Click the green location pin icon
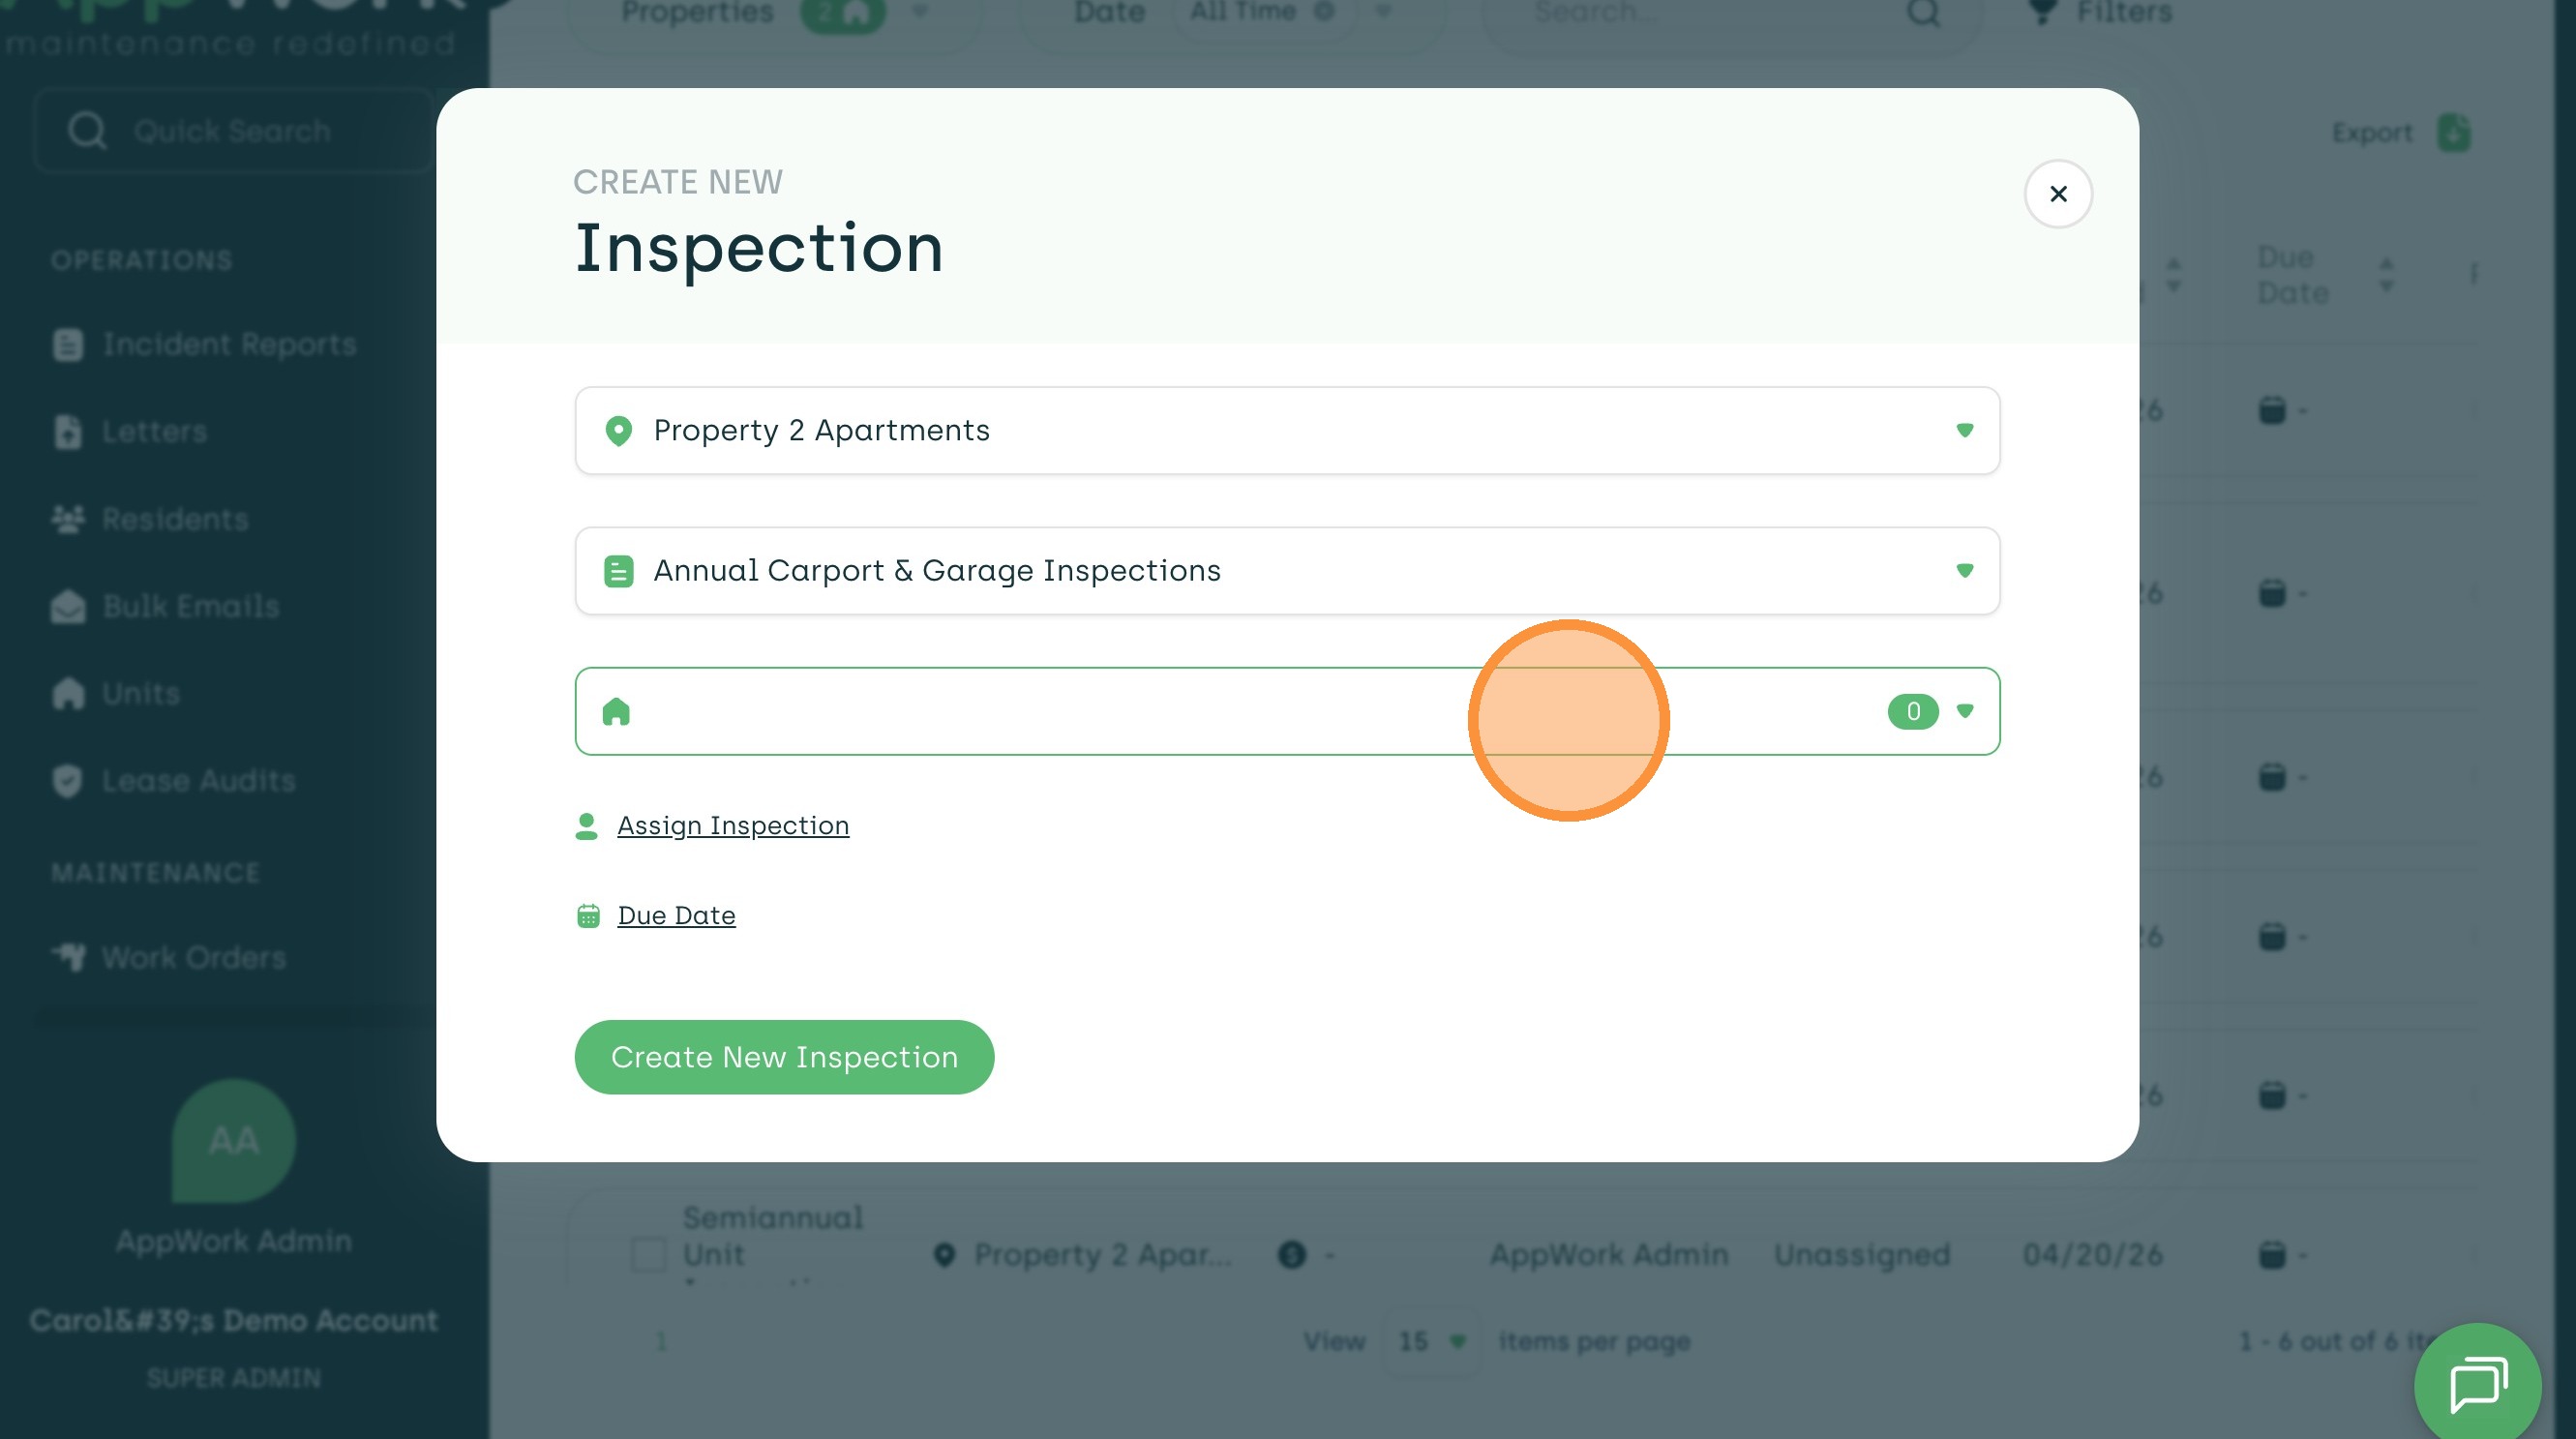 click(618, 431)
